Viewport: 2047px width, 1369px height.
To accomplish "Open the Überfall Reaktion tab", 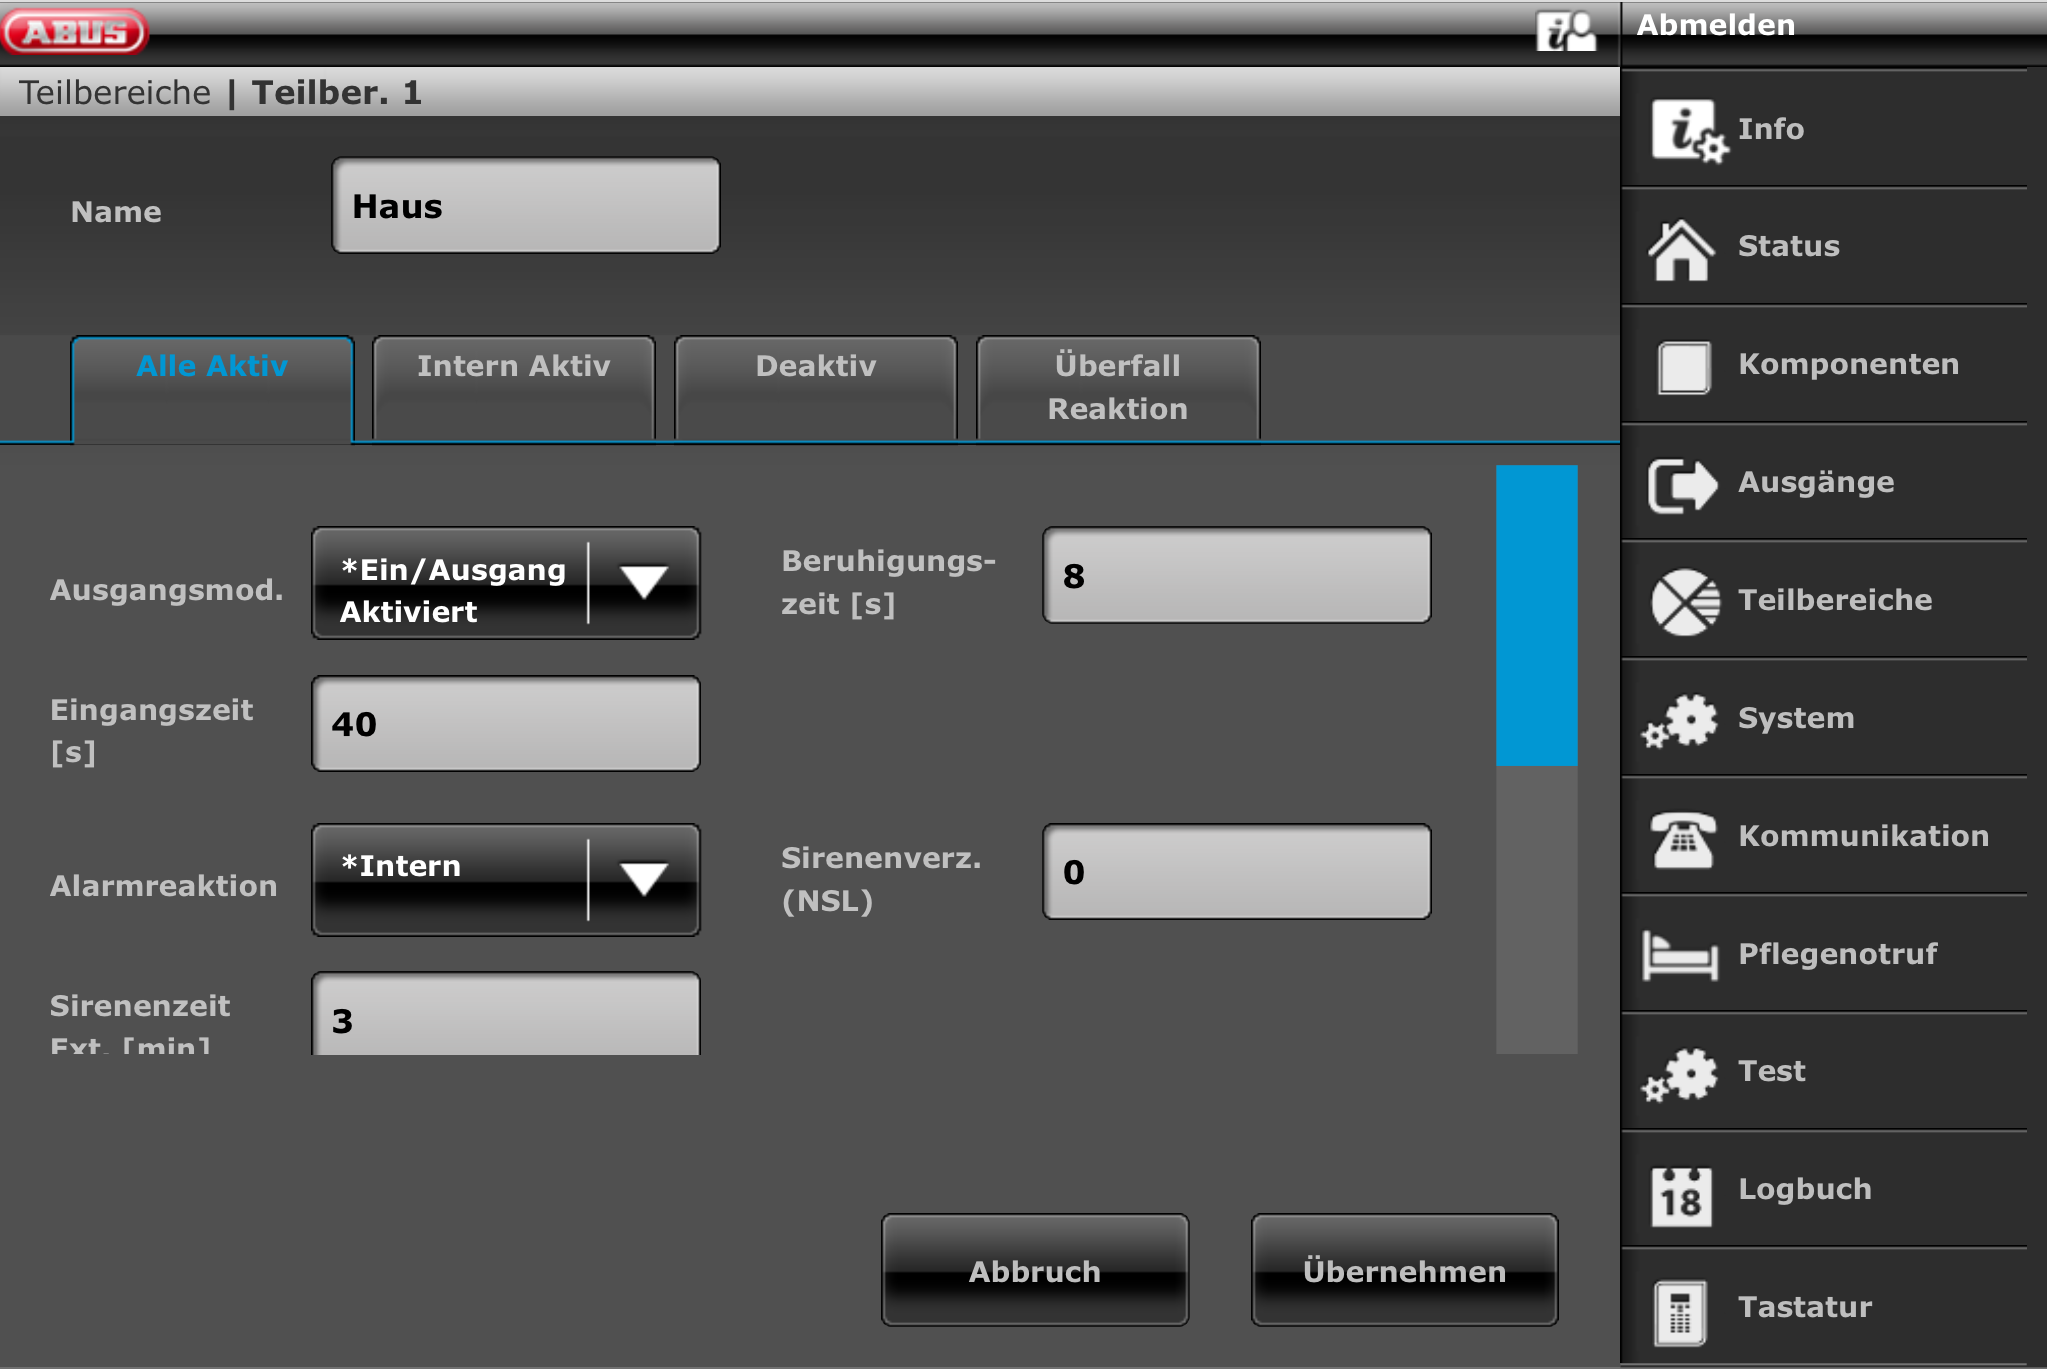I will pyautogui.click(x=1117, y=387).
